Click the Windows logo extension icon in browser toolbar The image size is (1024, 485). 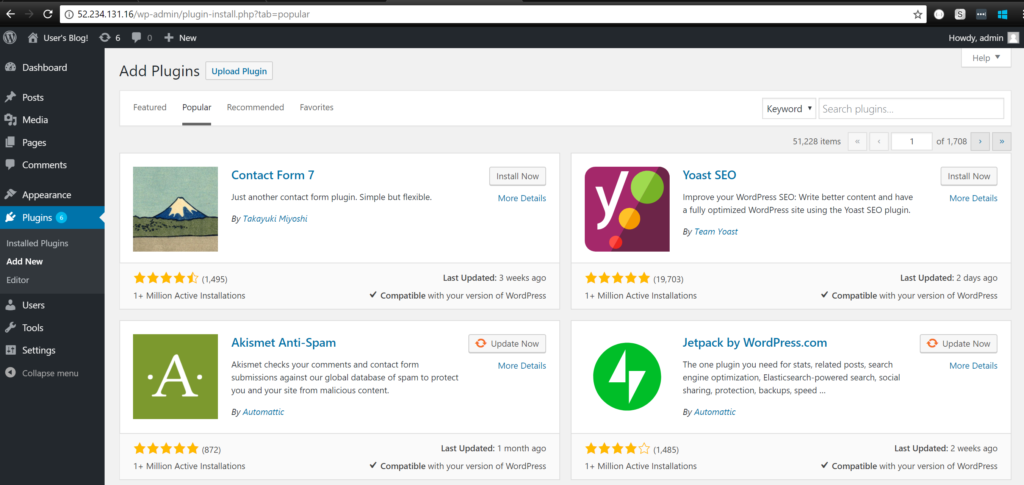pos(1002,14)
